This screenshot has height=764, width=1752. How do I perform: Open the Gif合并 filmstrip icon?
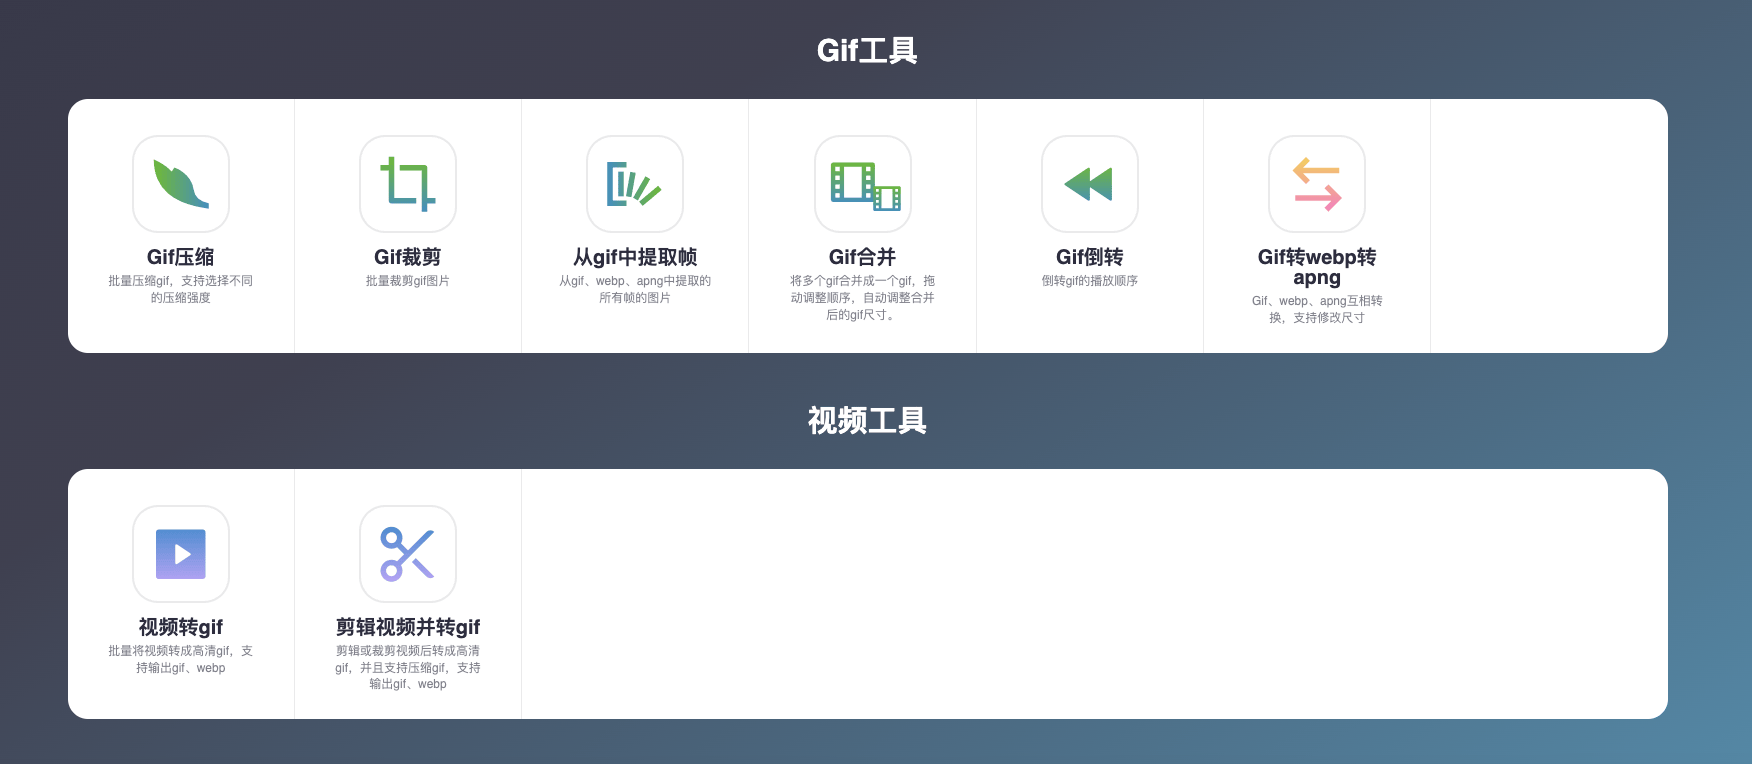[863, 184]
